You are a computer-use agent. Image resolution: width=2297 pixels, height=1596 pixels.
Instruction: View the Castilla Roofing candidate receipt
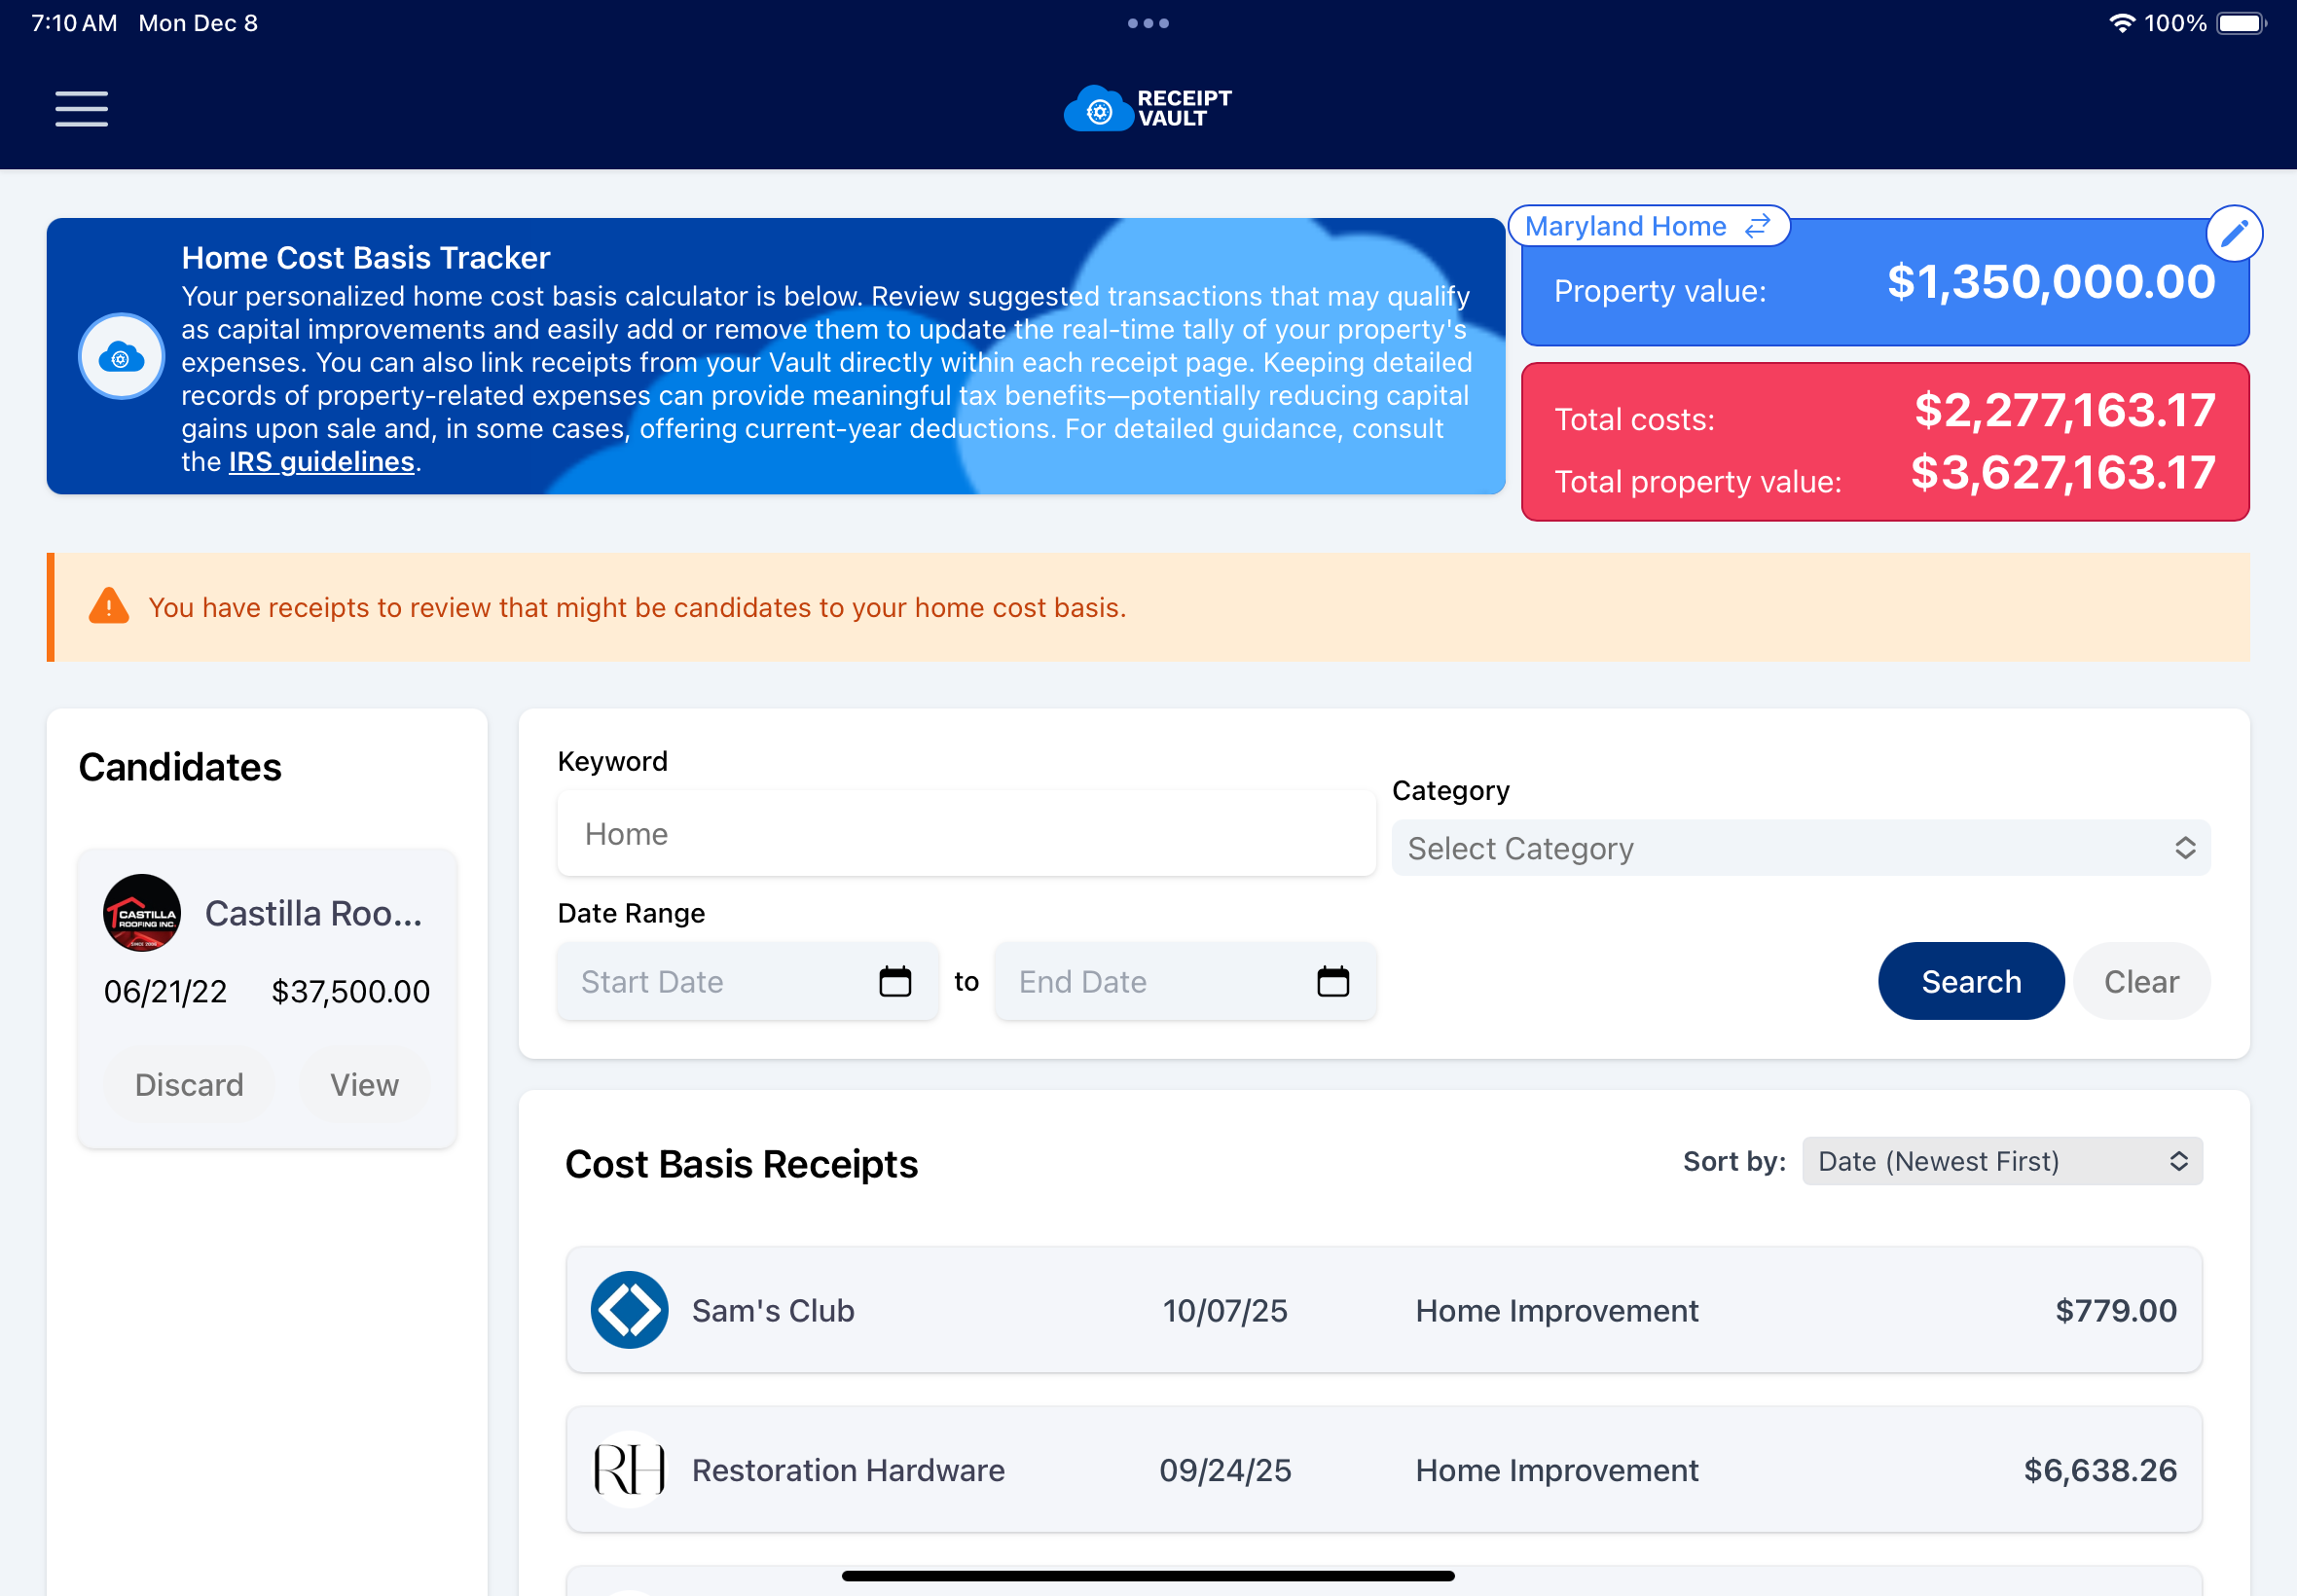pos(364,1084)
